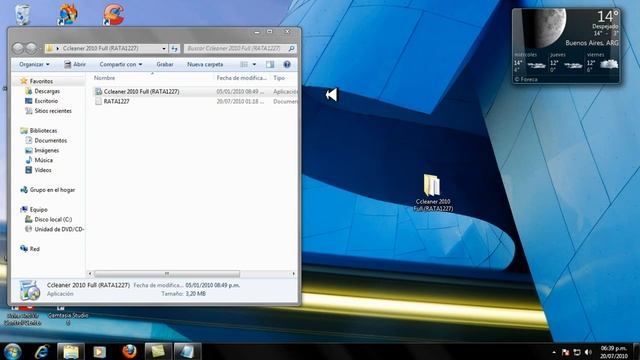Viewport: 640px width, 360px height.
Task: Switch to Windows Explorer taskbar button
Action: click(x=71, y=351)
